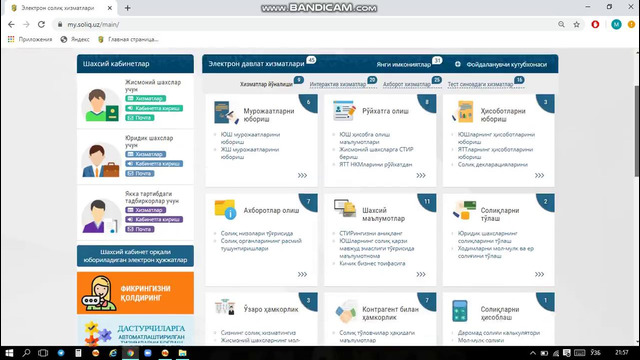Open Task View on taskbar
Screen dimensions: 640x360
coord(43,353)
